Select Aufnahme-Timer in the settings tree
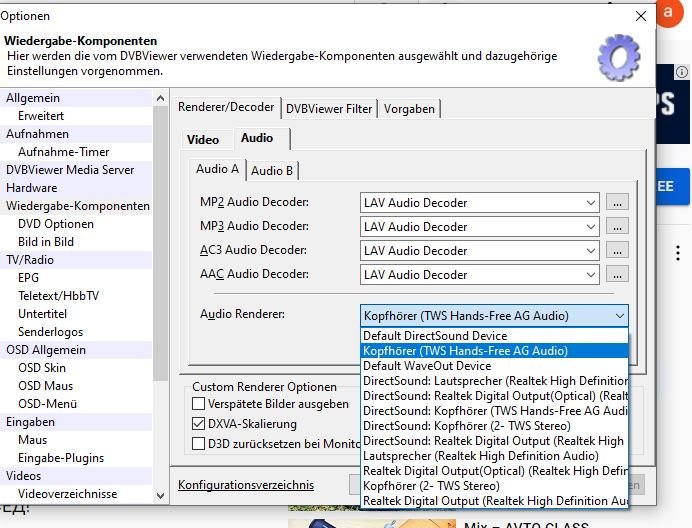Screen dimensions: 692x528 tap(63, 152)
